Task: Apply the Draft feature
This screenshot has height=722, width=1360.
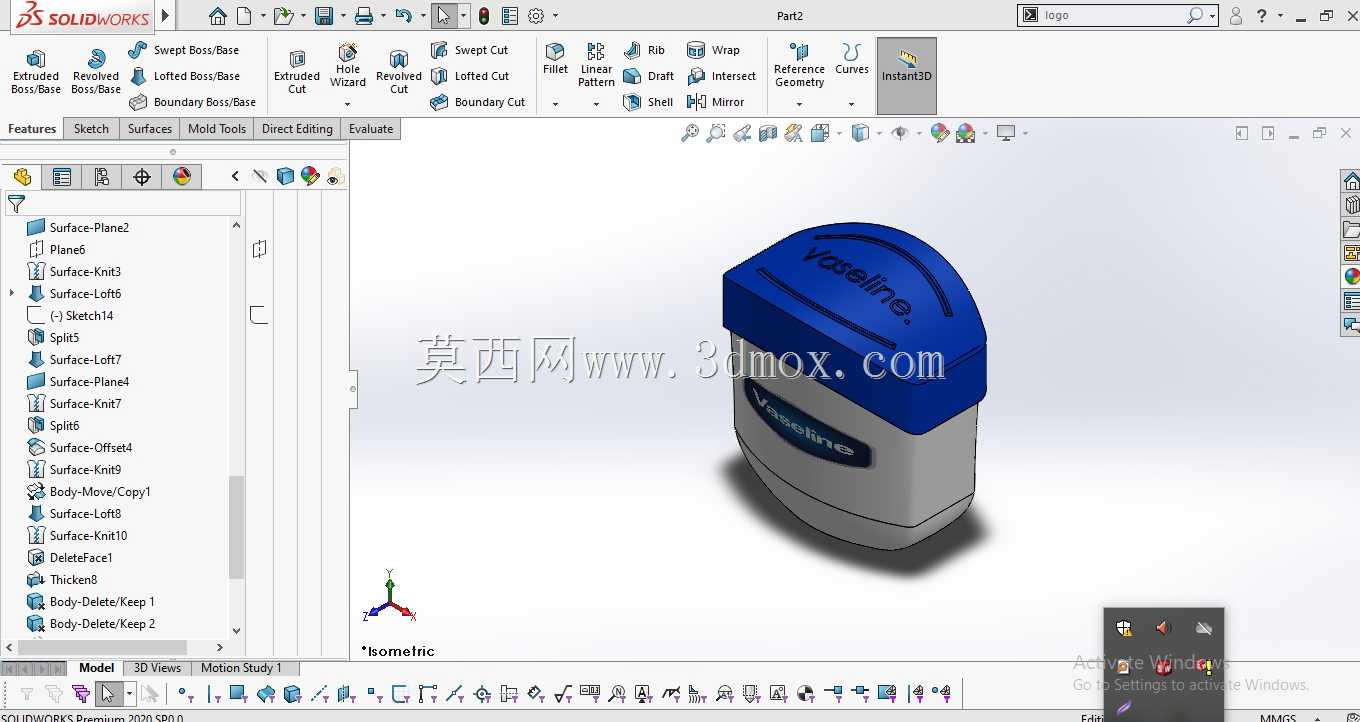Action: [648, 76]
